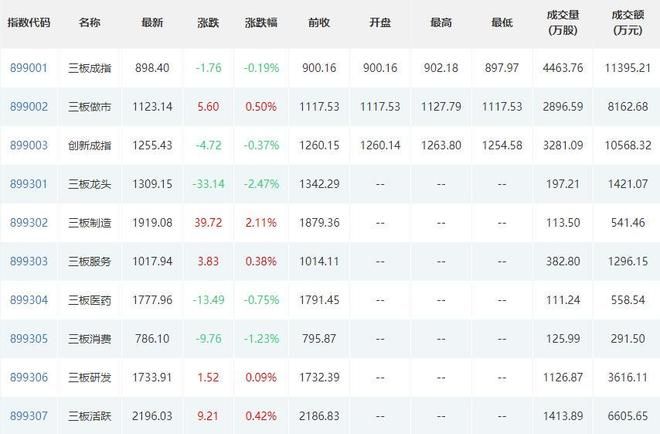Image resolution: width=660 pixels, height=434 pixels.
Task: Sort by 涨跌幅 column header
Action: pyautogui.click(x=261, y=22)
